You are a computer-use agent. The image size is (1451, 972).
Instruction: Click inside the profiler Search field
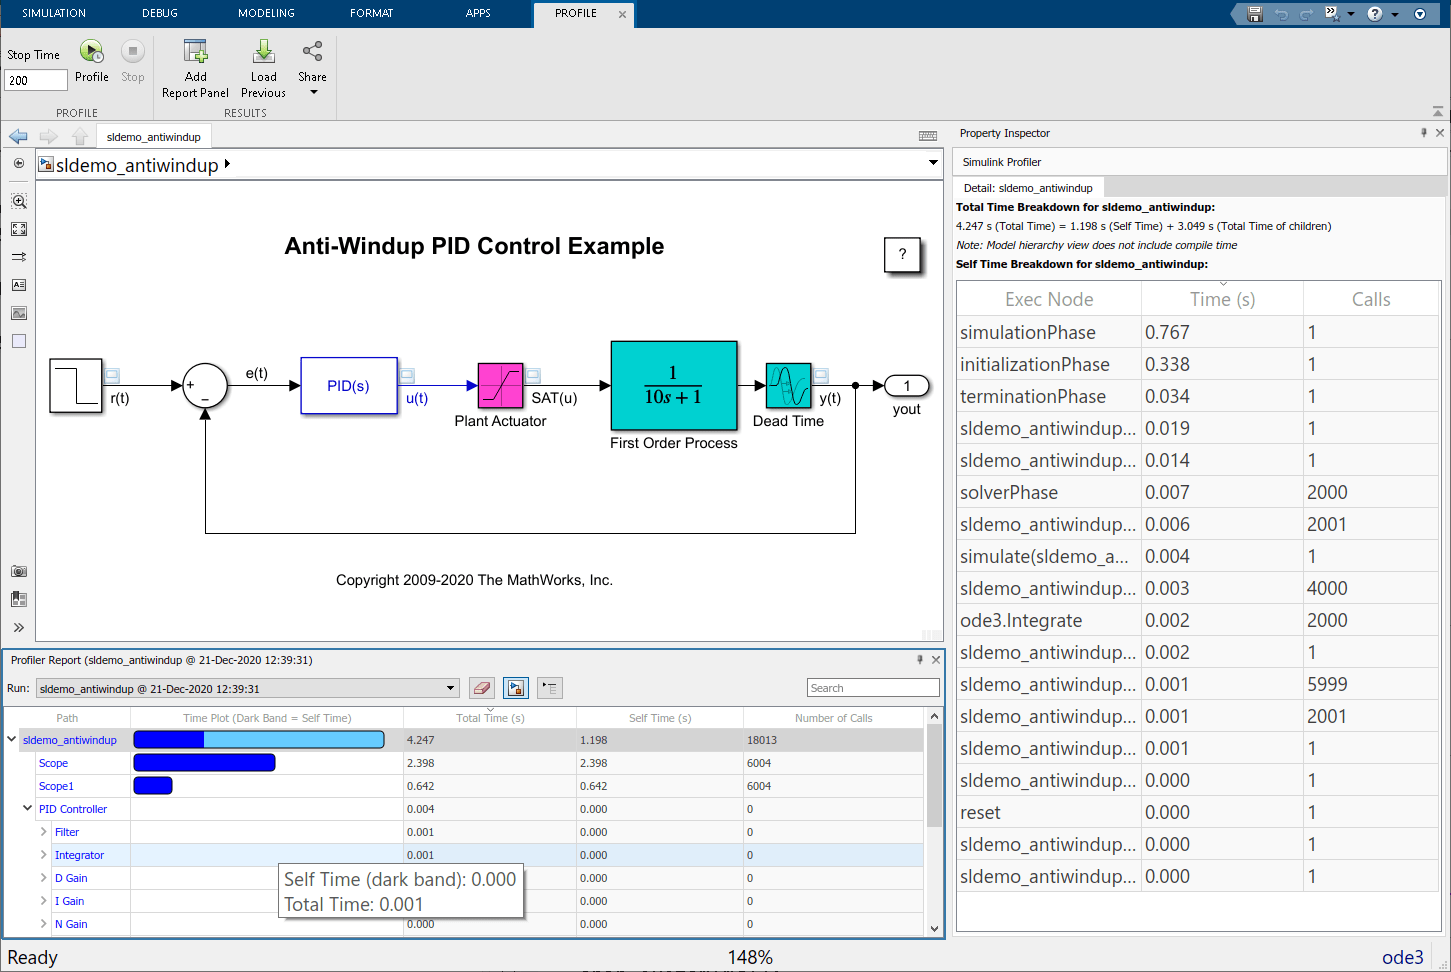pyautogui.click(x=872, y=687)
